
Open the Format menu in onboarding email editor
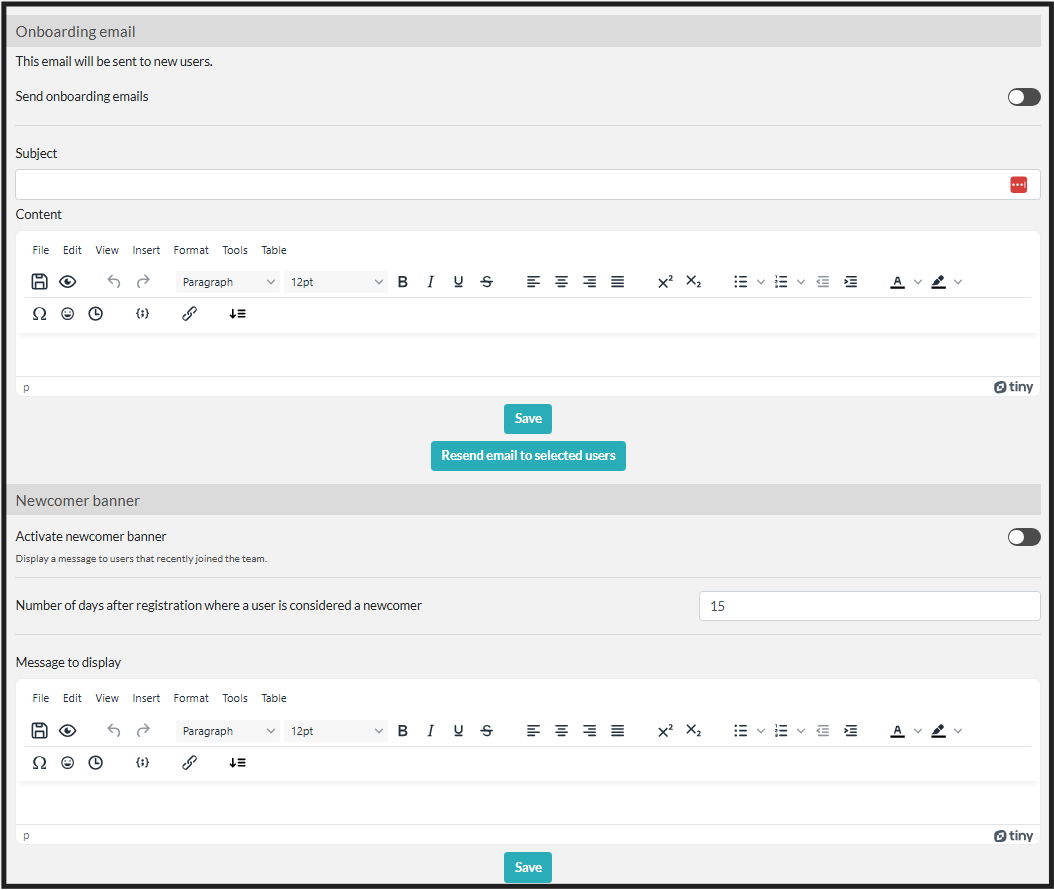pos(191,250)
